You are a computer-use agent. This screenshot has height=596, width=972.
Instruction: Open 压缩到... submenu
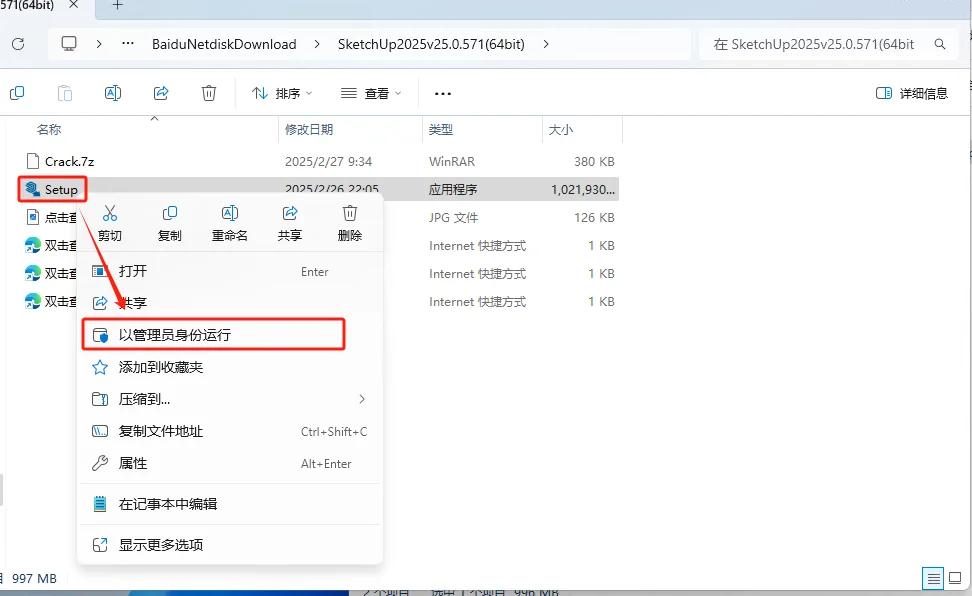(x=230, y=399)
